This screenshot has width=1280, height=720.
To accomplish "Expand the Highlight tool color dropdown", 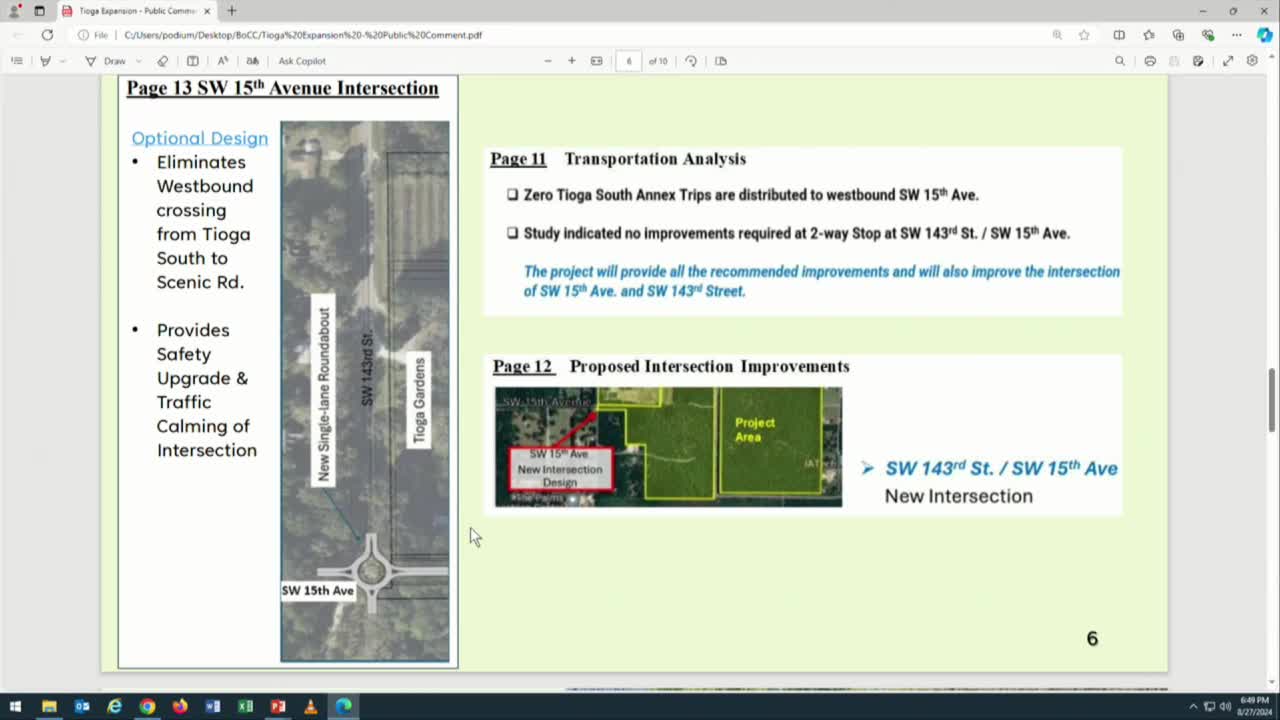I will [62, 61].
